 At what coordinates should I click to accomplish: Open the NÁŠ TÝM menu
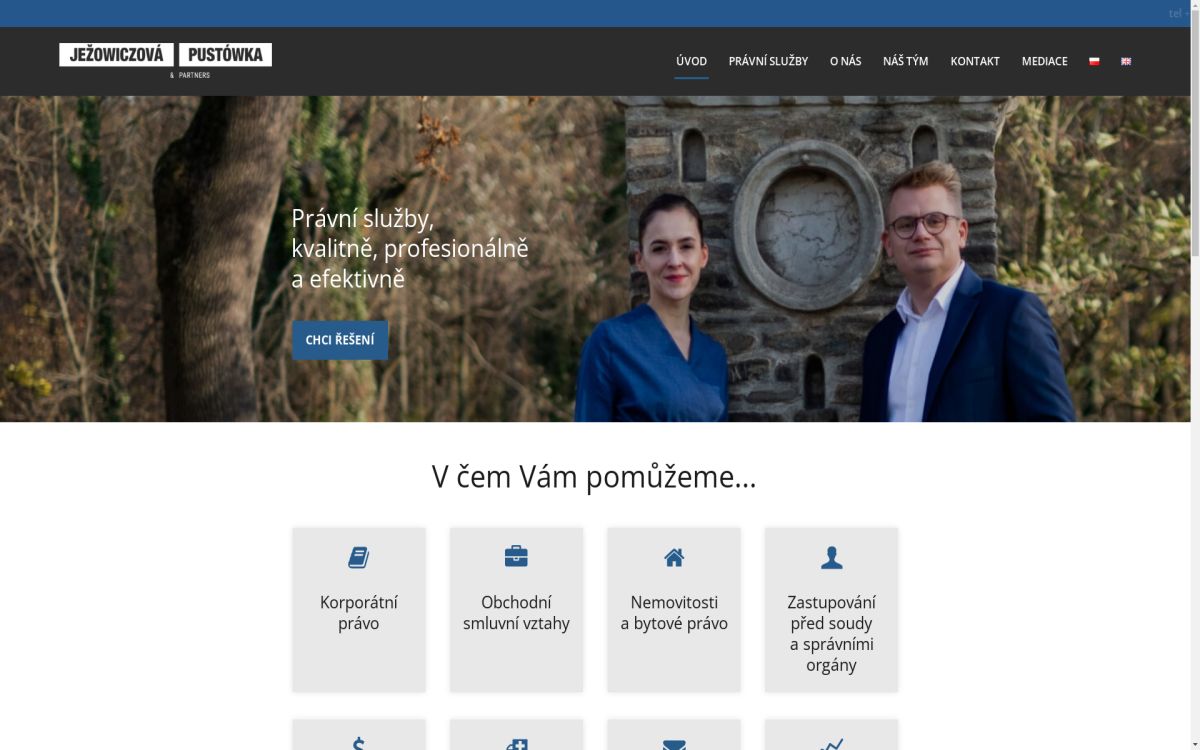[x=904, y=61]
